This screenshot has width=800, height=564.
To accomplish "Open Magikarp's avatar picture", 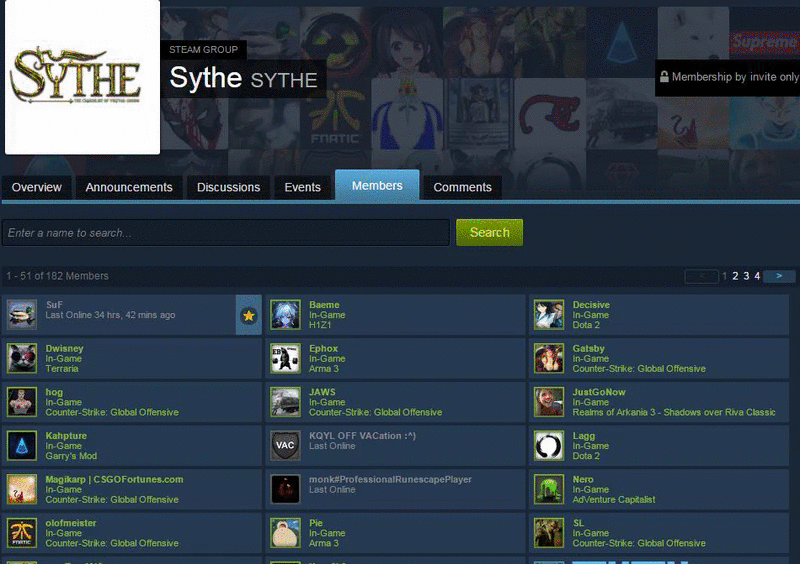I will click(21, 489).
